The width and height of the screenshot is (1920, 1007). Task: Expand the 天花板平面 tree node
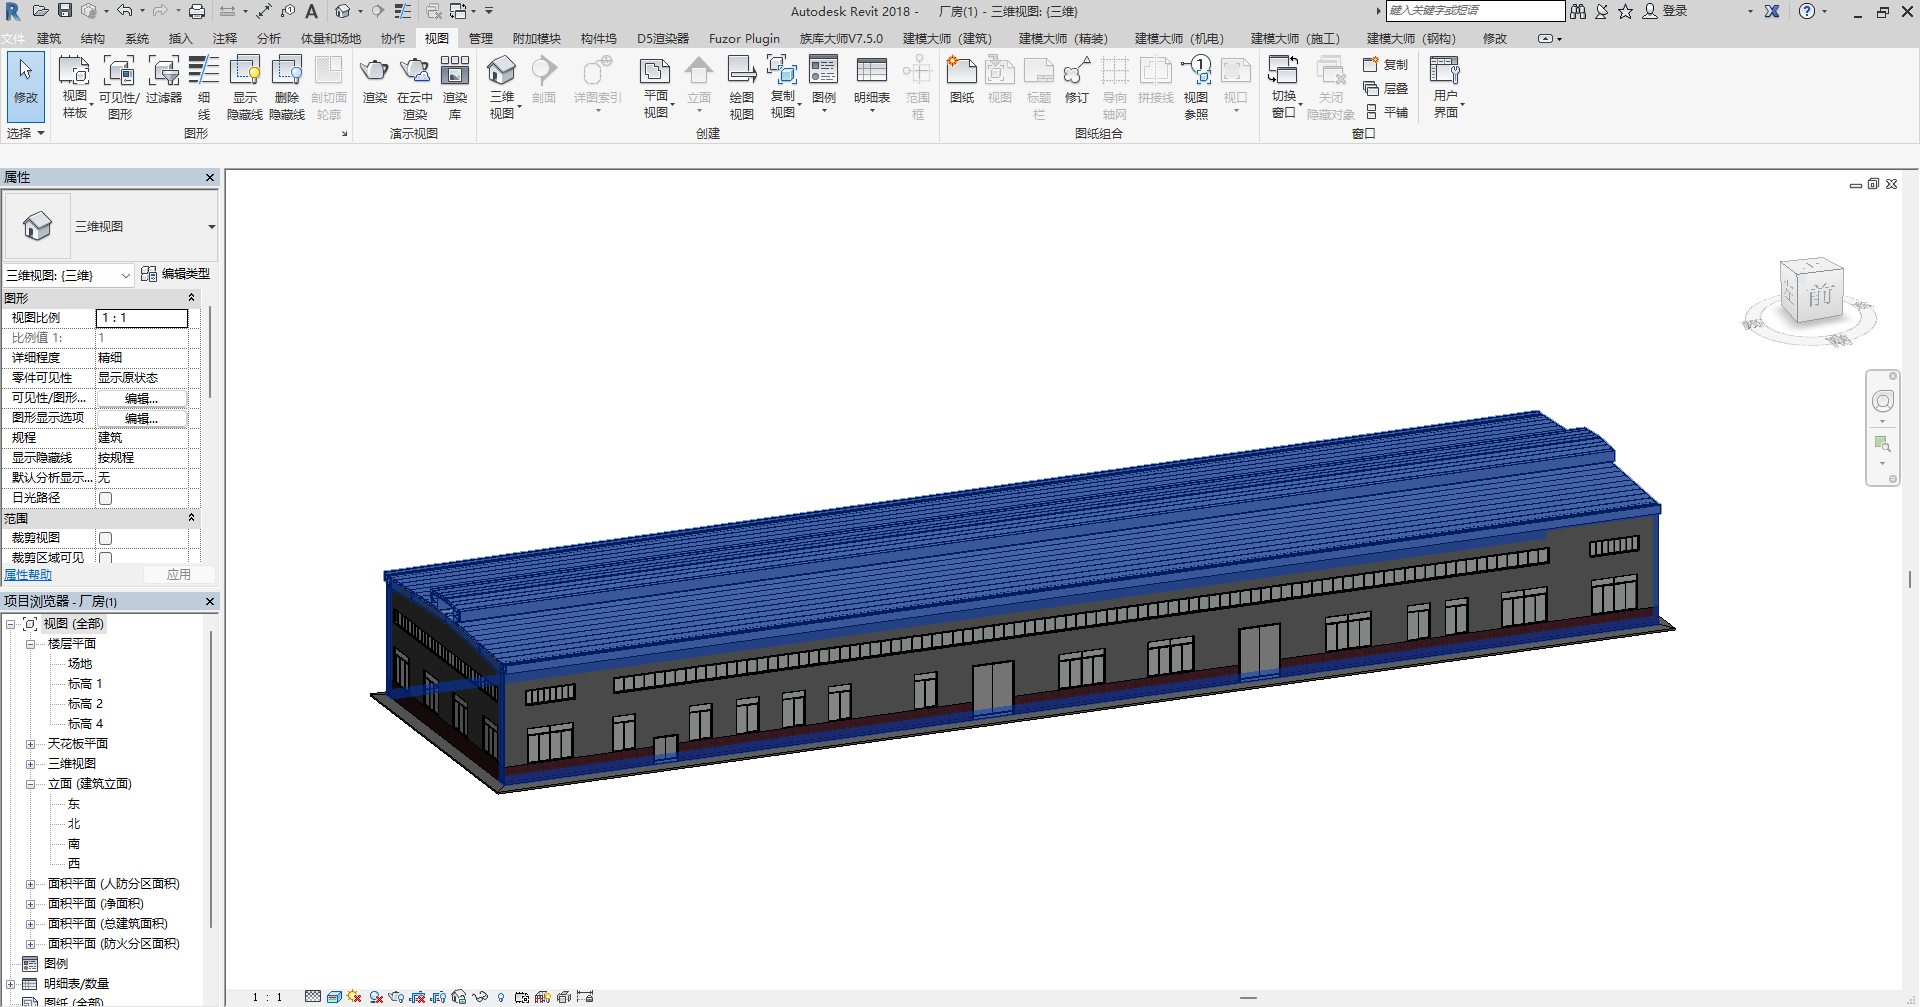30,744
